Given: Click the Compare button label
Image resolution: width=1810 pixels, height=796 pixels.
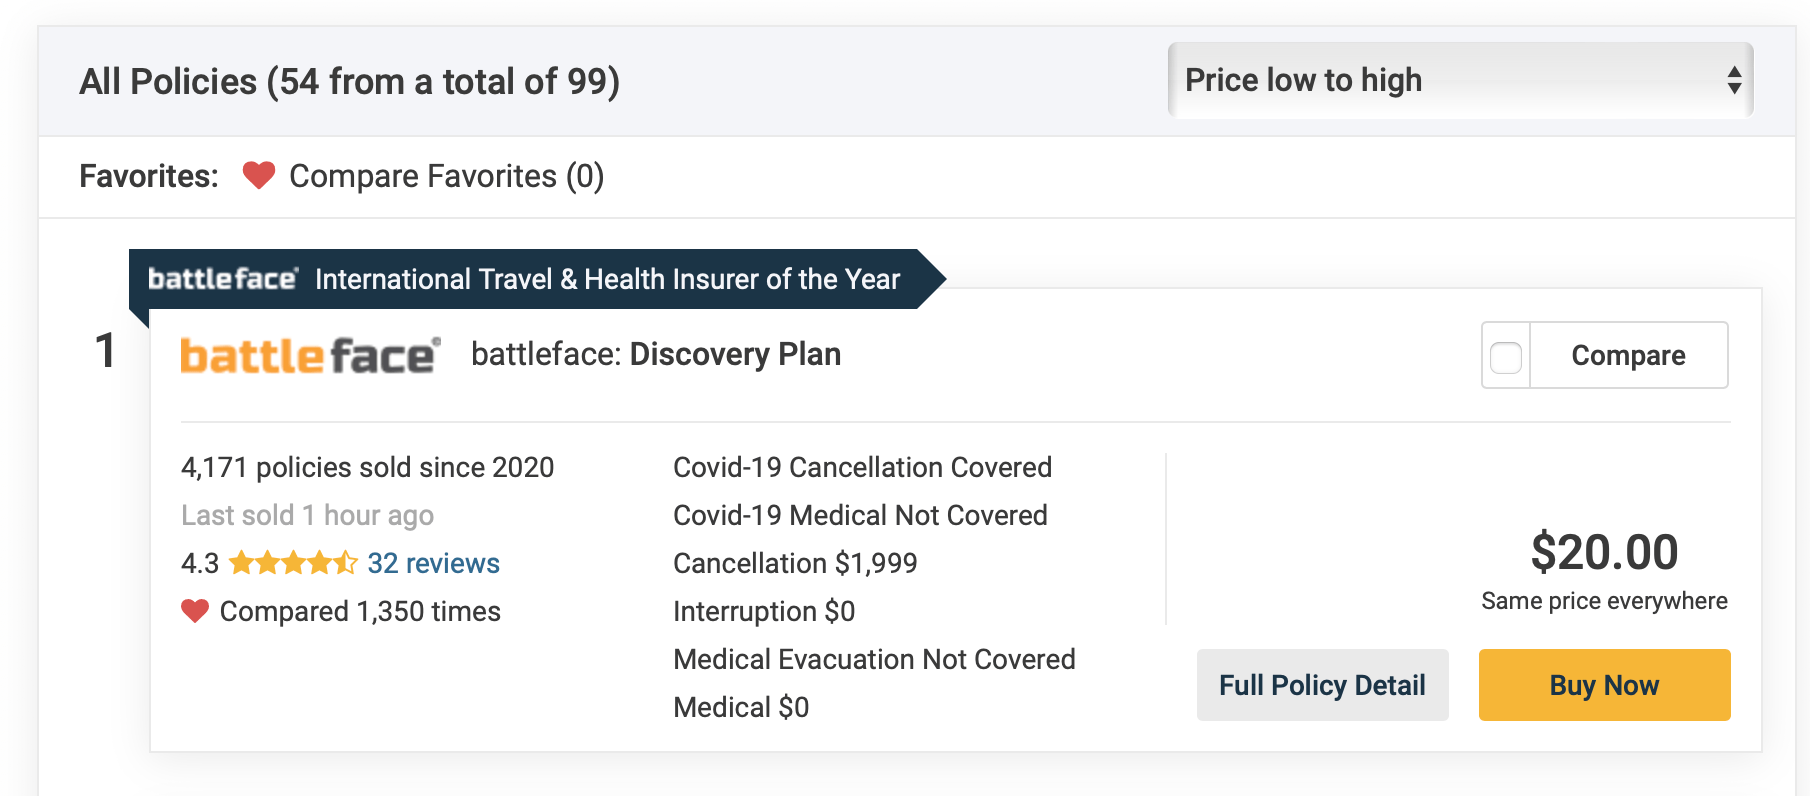Looking at the screenshot, I should [x=1628, y=356].
